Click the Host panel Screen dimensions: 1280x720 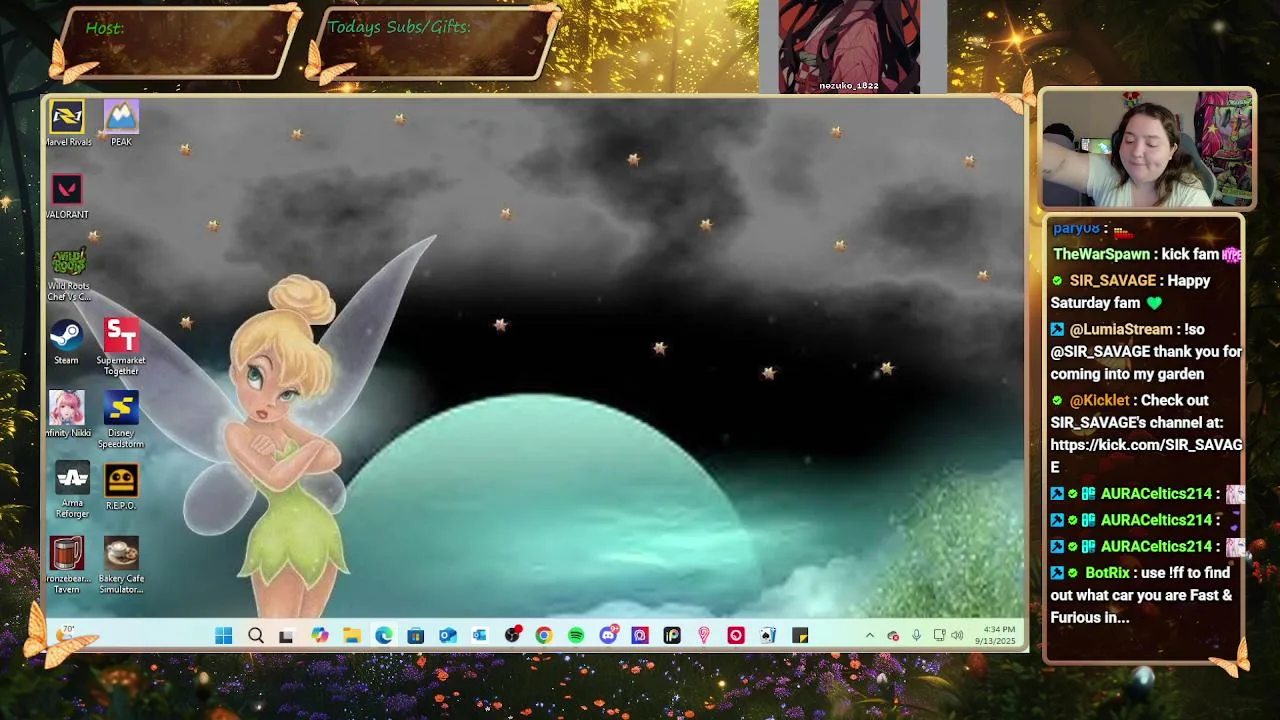pos(177,44)
